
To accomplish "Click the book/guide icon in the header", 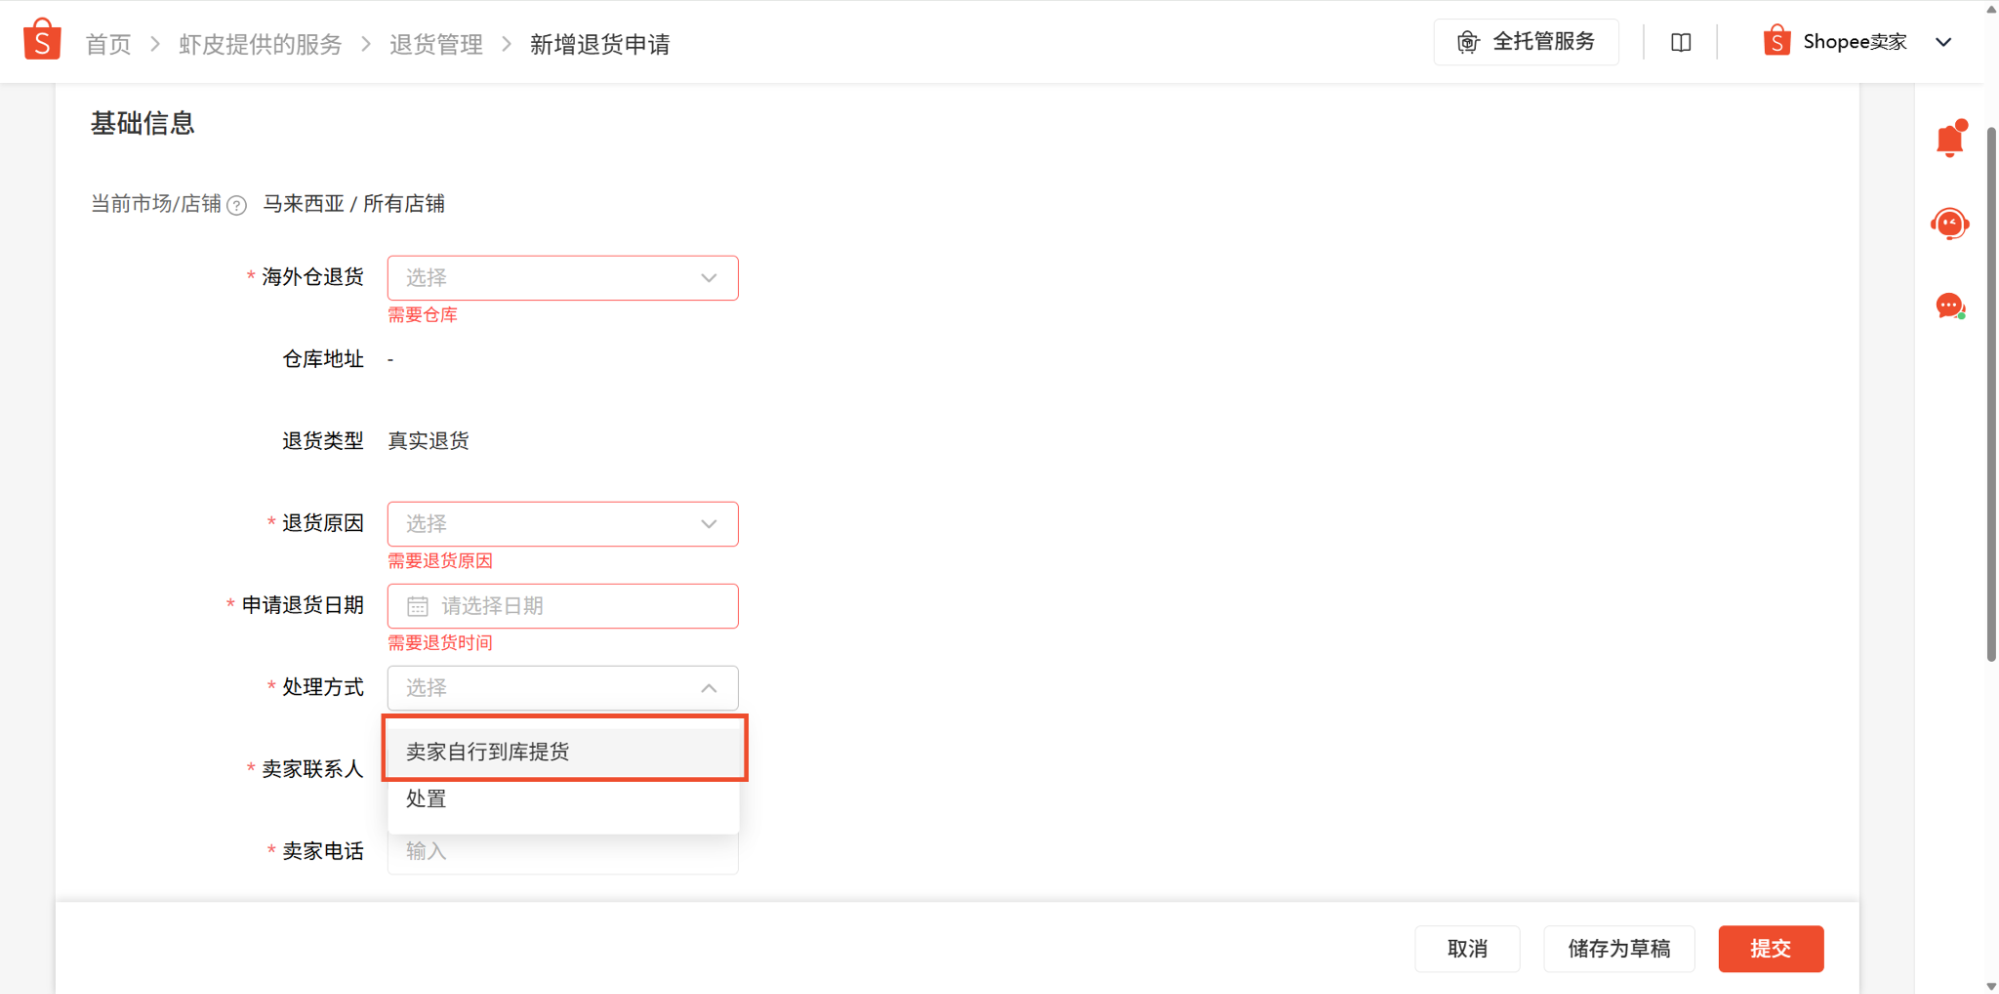I will pos(1681,42).
